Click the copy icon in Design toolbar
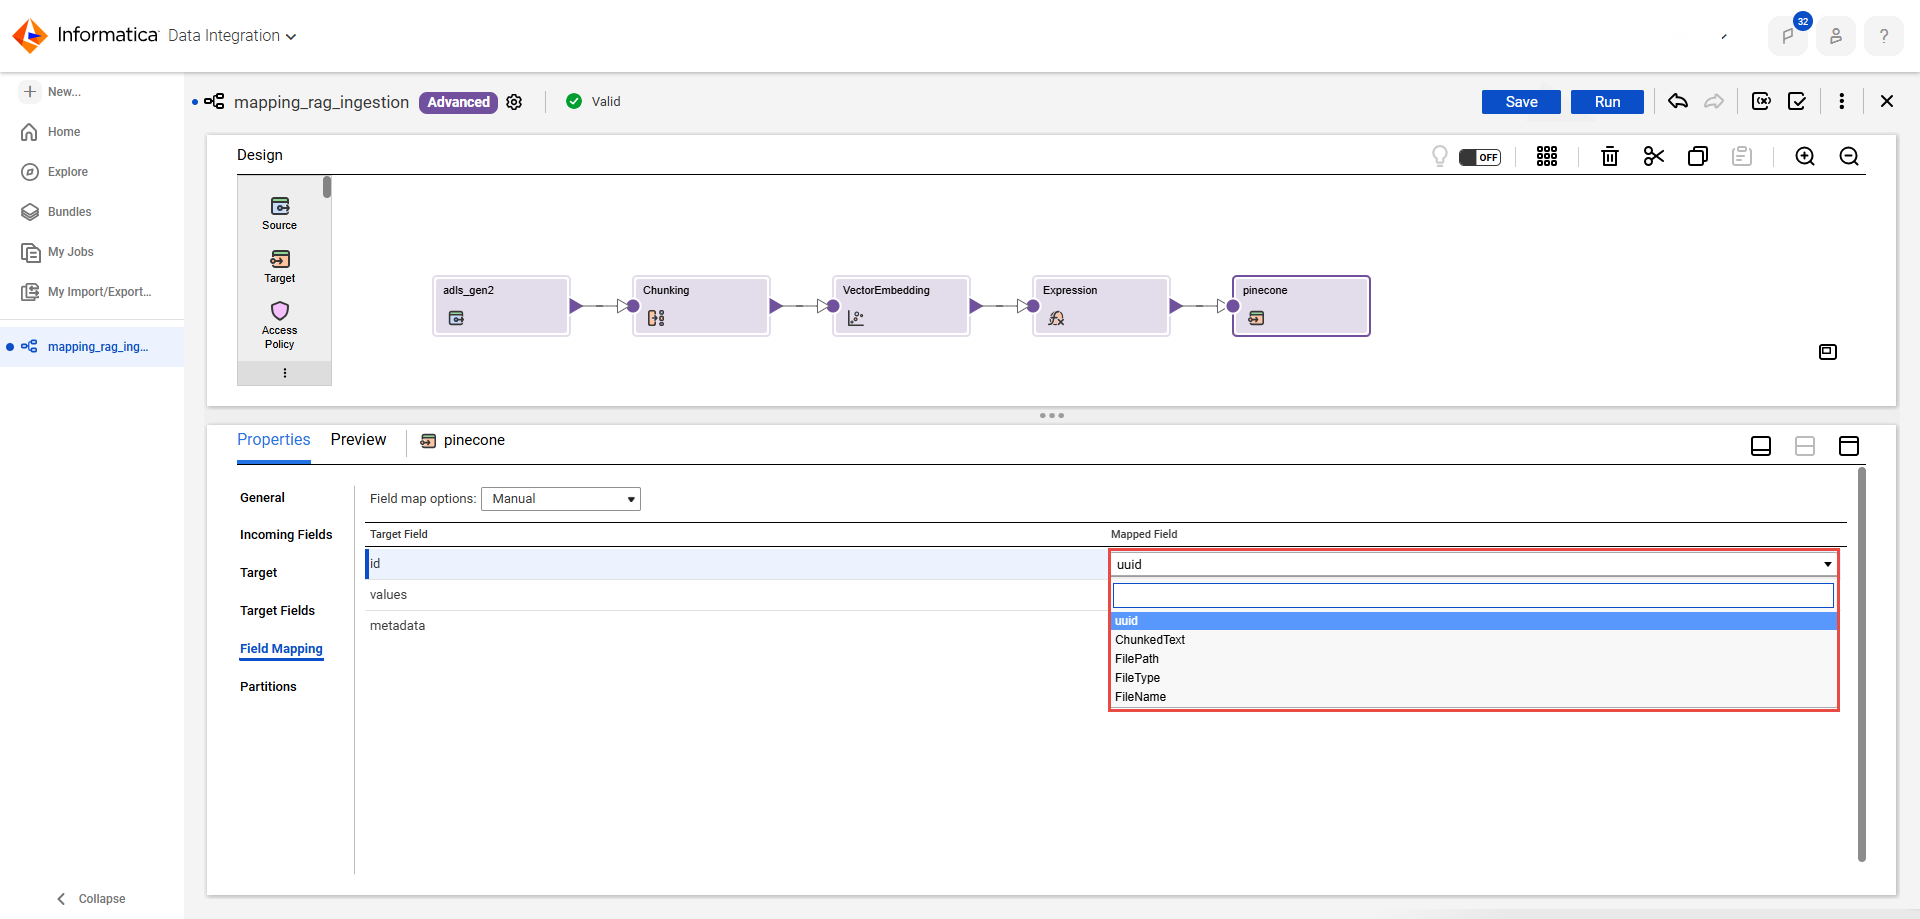Image resolution: width=1920 pixels, height=919 pixels. [1698, 156]
